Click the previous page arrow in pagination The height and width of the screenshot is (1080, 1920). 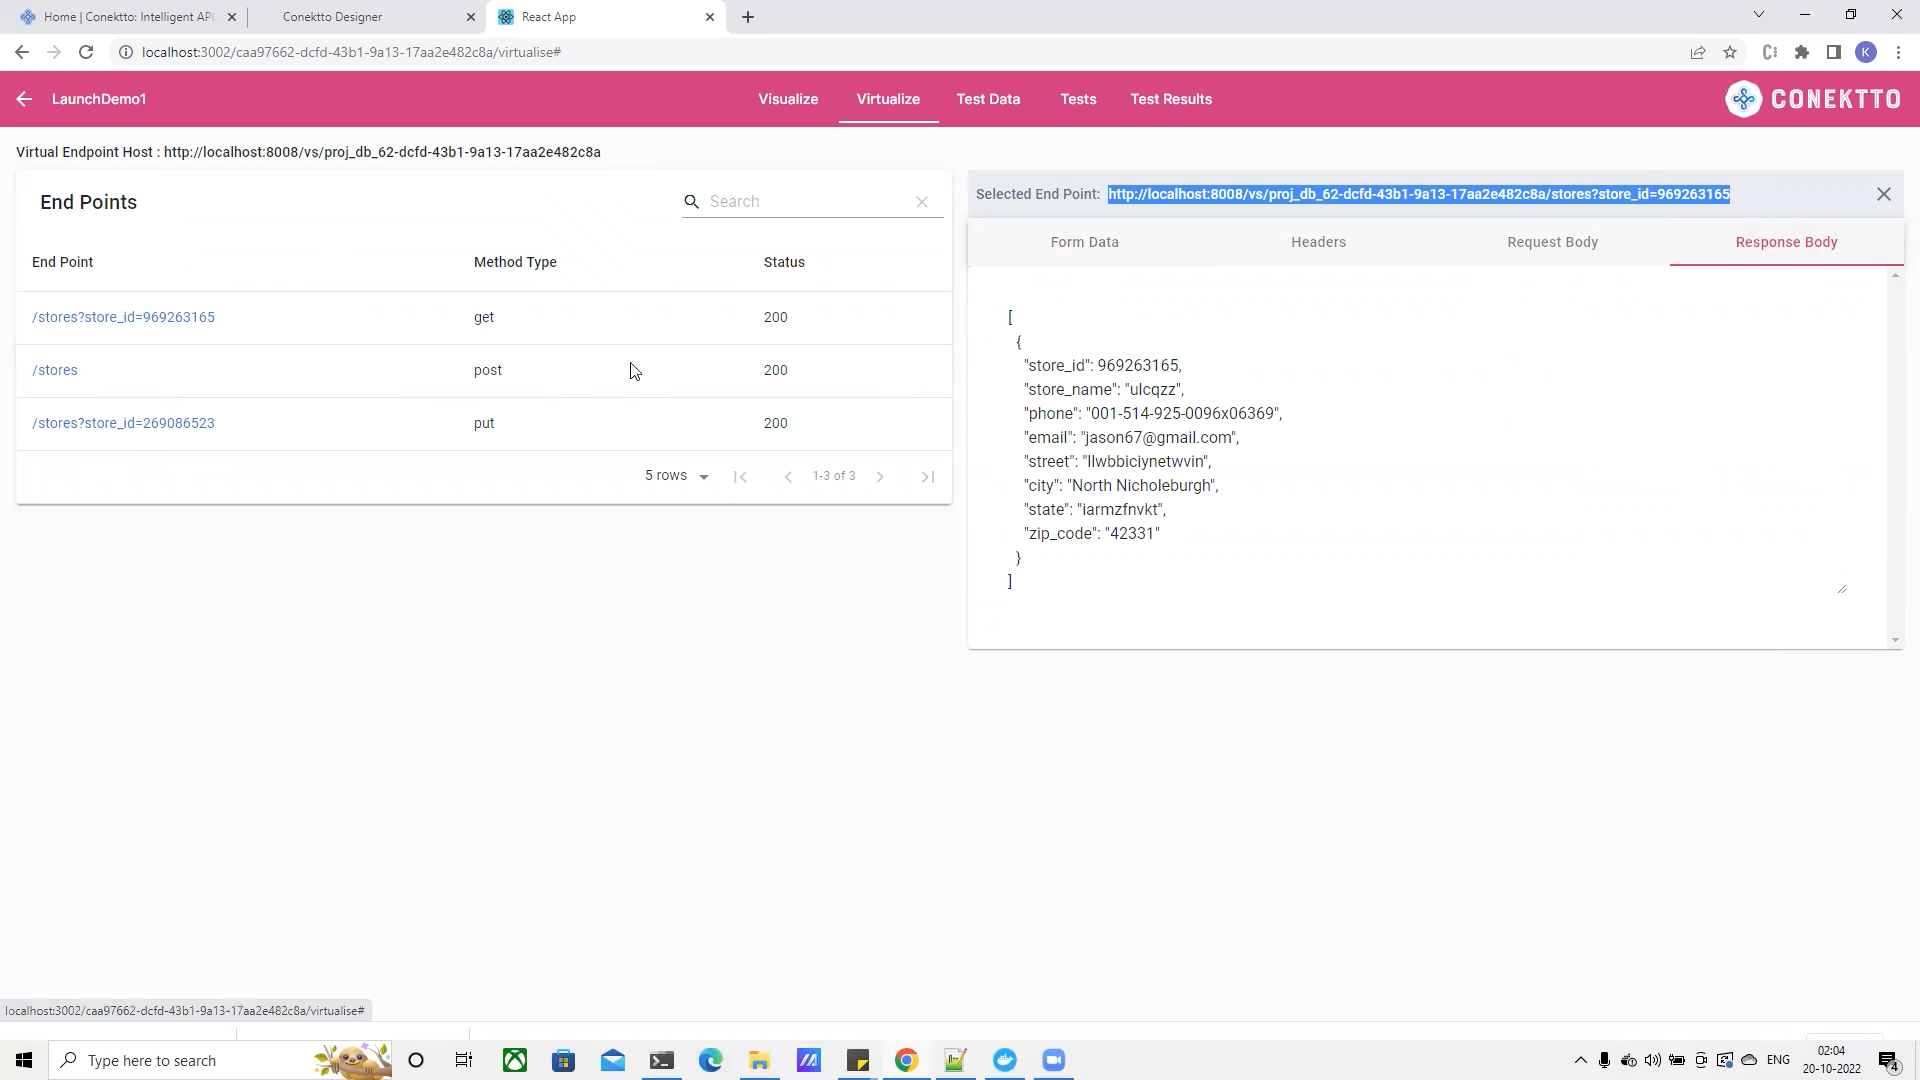coord(788,477)
